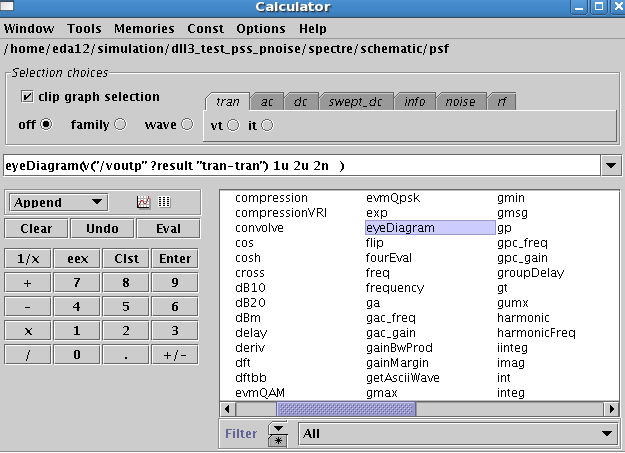Viewport: 625px width, 453px height.
Task: Click the table display icon
Action: click(164, 202)
